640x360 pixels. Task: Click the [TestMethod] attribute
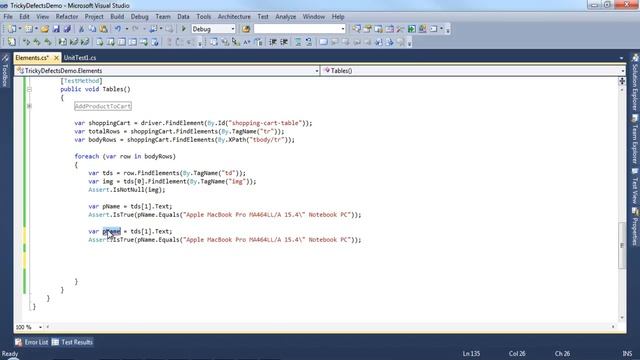(x=82, y=81)
